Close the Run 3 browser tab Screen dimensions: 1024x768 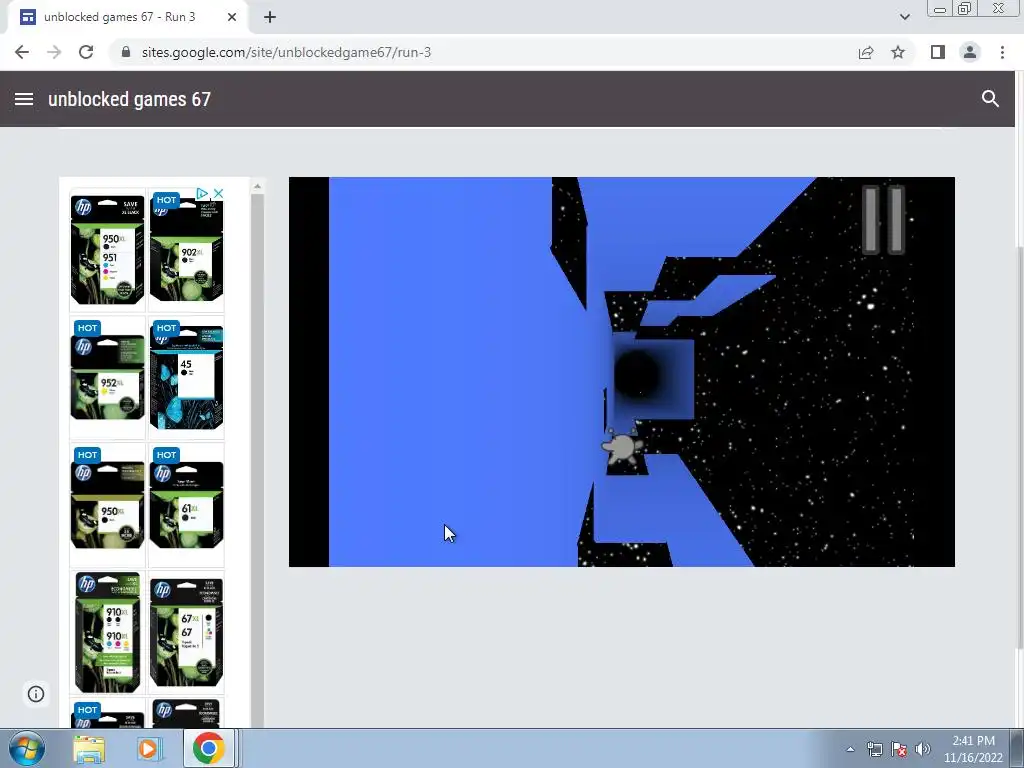coord(232,17)
